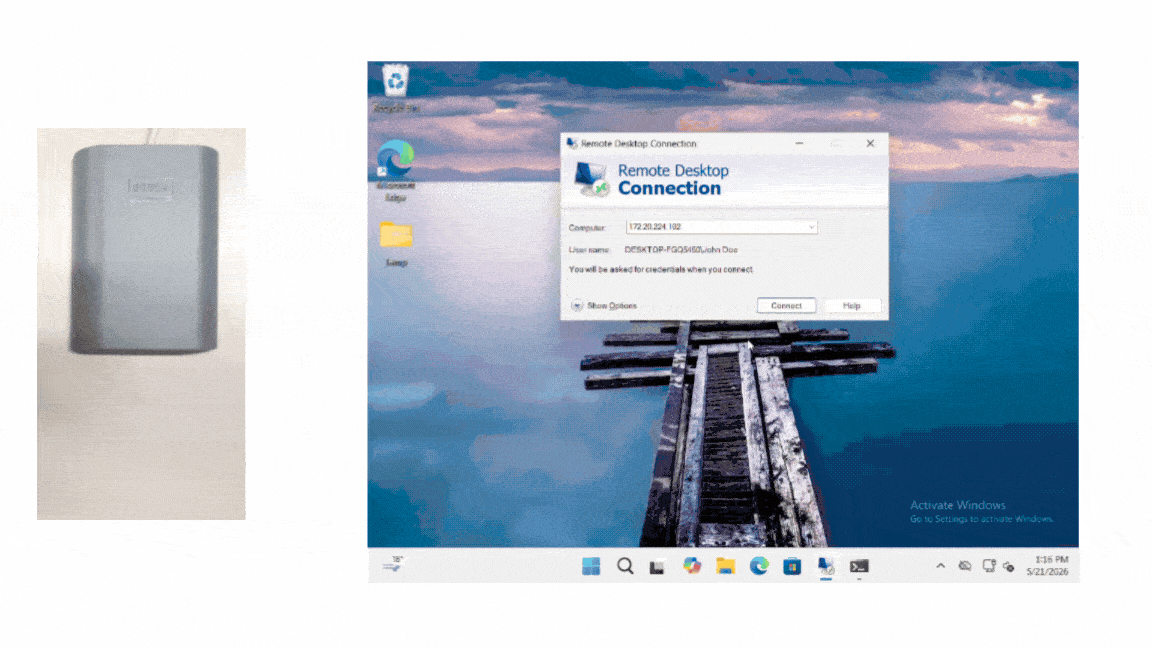Screen dimensions: 1152x648
Task: Open the Windows Start menu
Action: [591, 566]
